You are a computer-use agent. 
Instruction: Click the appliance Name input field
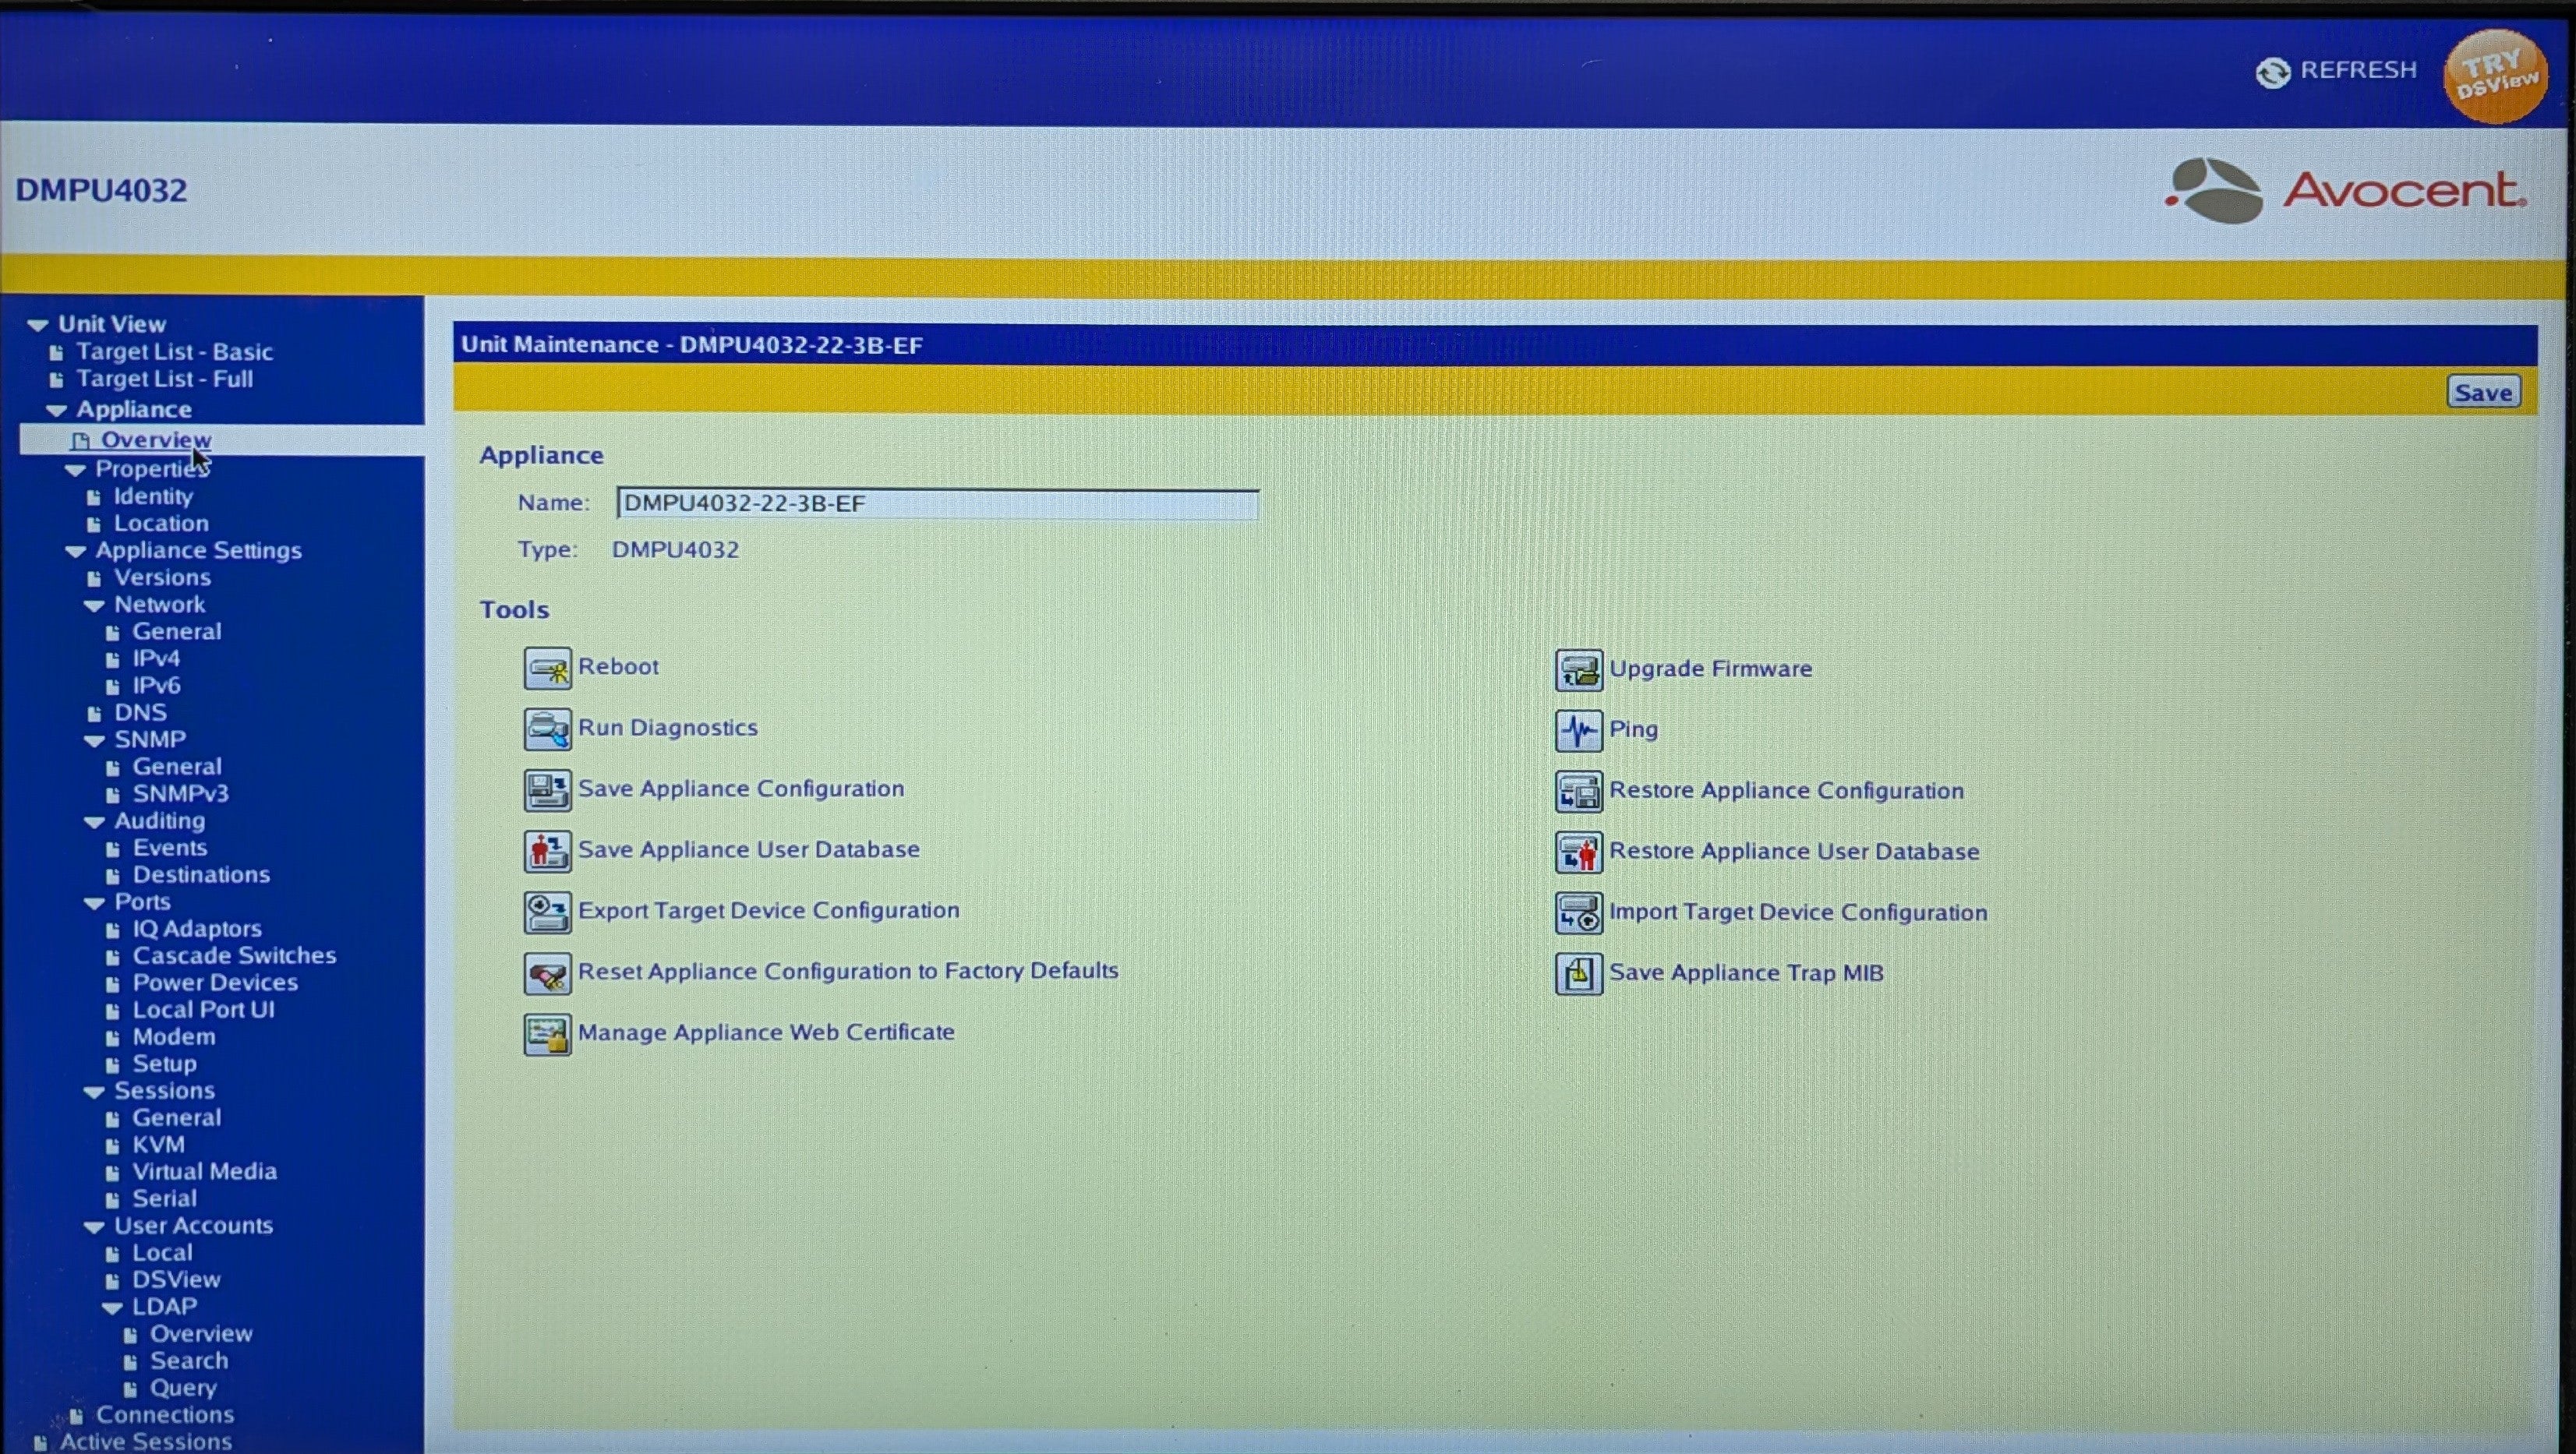(938, 504)
